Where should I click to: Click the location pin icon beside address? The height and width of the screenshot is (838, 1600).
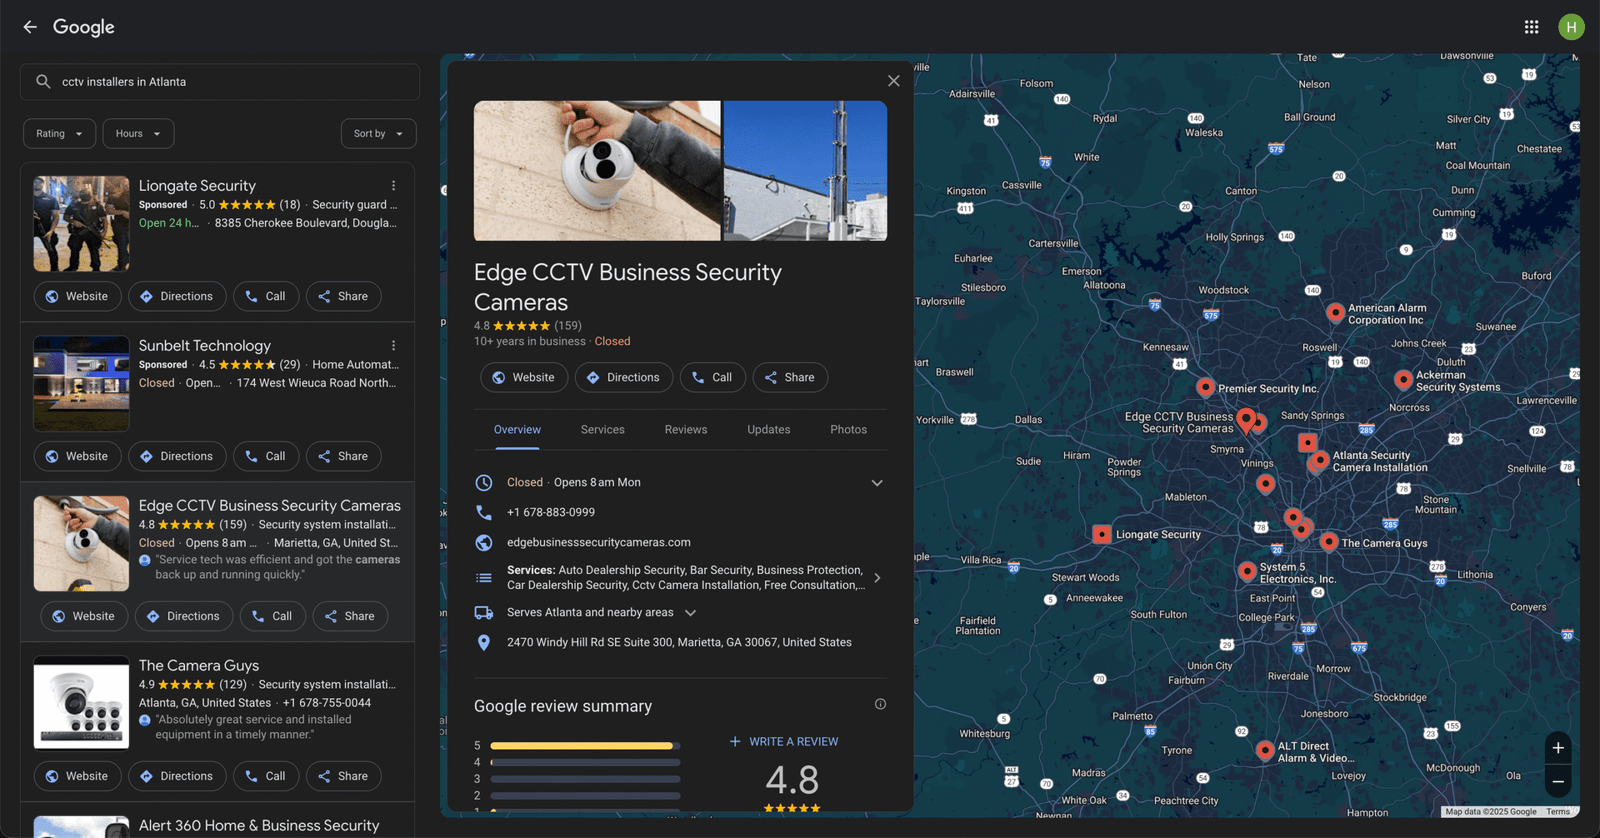[484, 643]
